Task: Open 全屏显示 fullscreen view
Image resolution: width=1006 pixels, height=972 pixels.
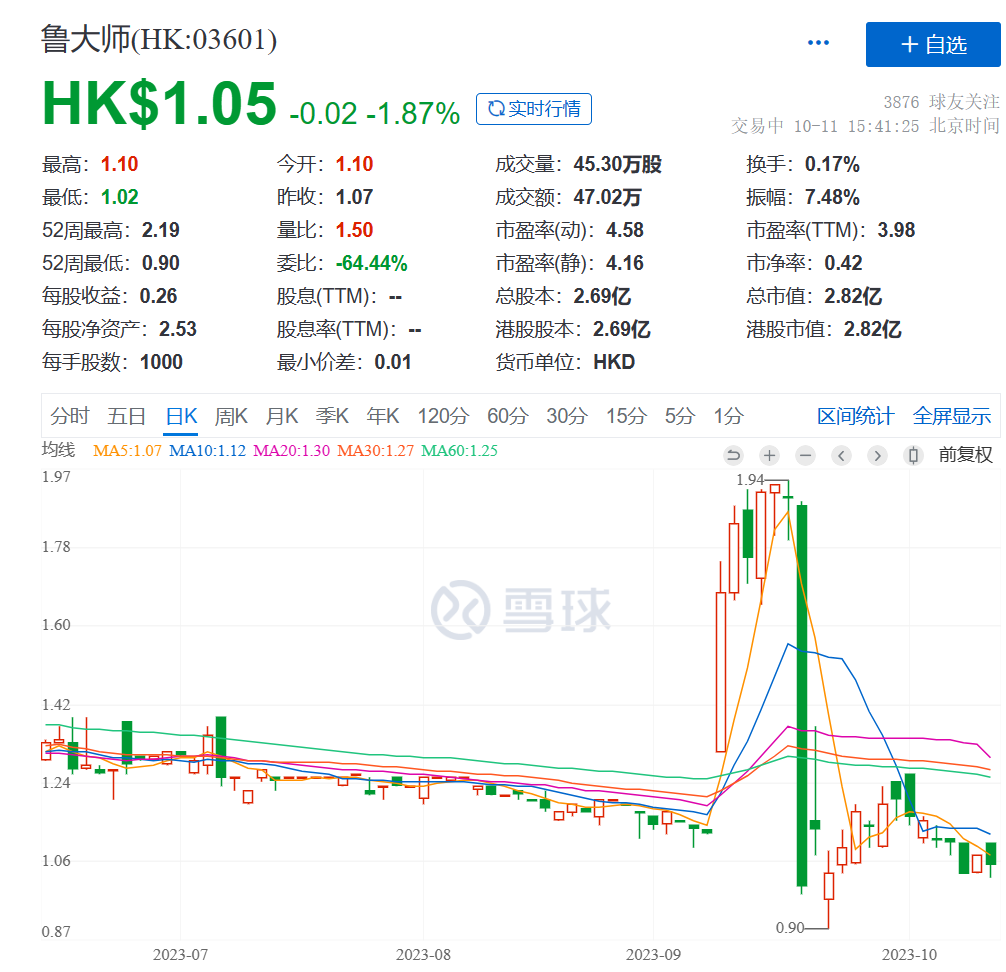Action: tap(952, 416)
